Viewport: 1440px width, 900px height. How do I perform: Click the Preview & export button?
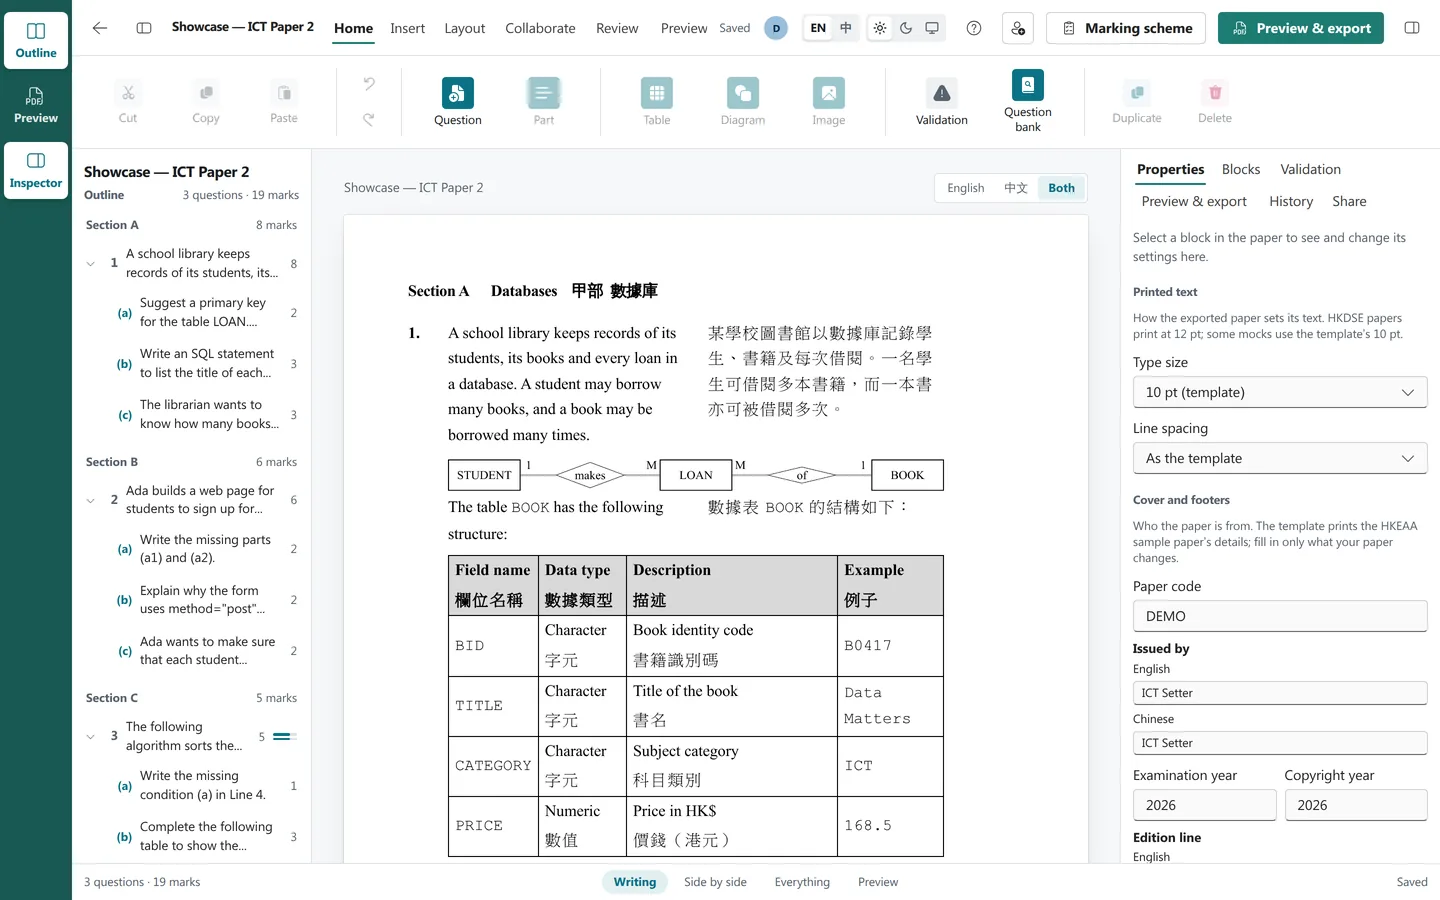1301,28
